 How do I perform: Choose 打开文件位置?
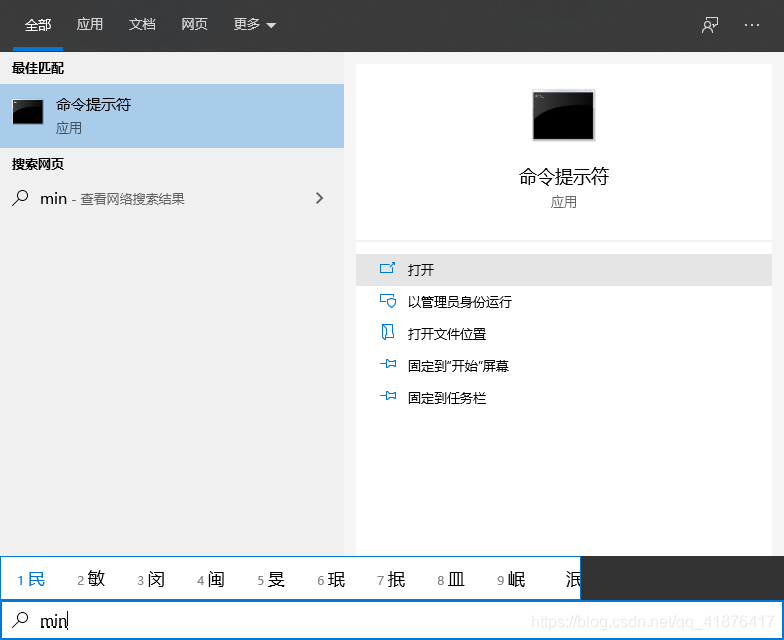[564, 334]
